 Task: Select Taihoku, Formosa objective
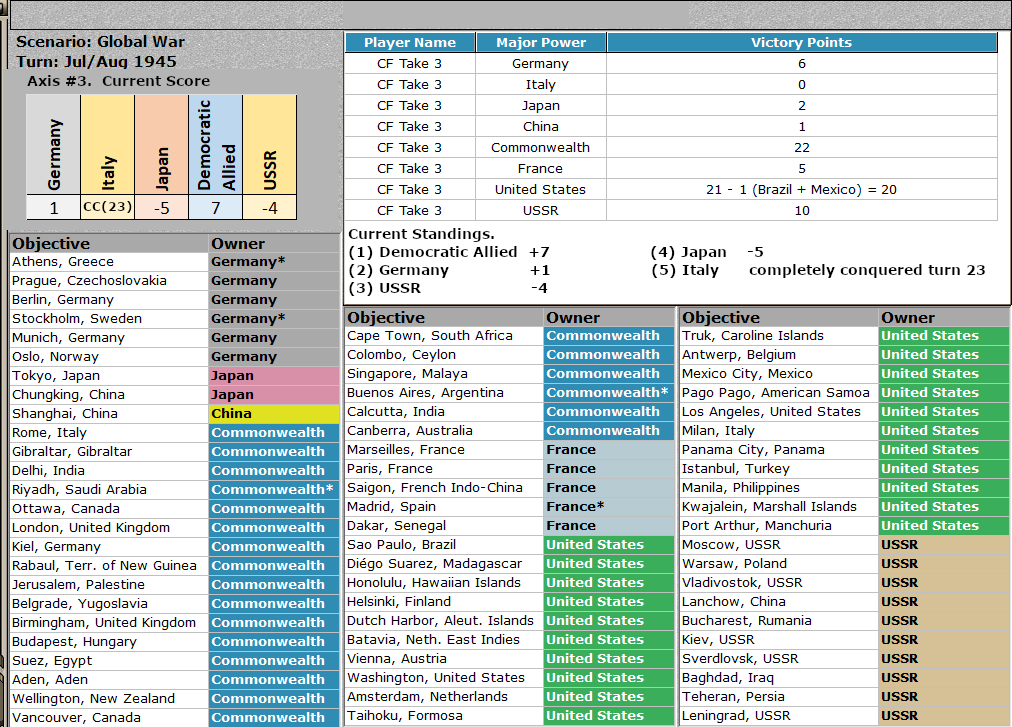(444, 715)
